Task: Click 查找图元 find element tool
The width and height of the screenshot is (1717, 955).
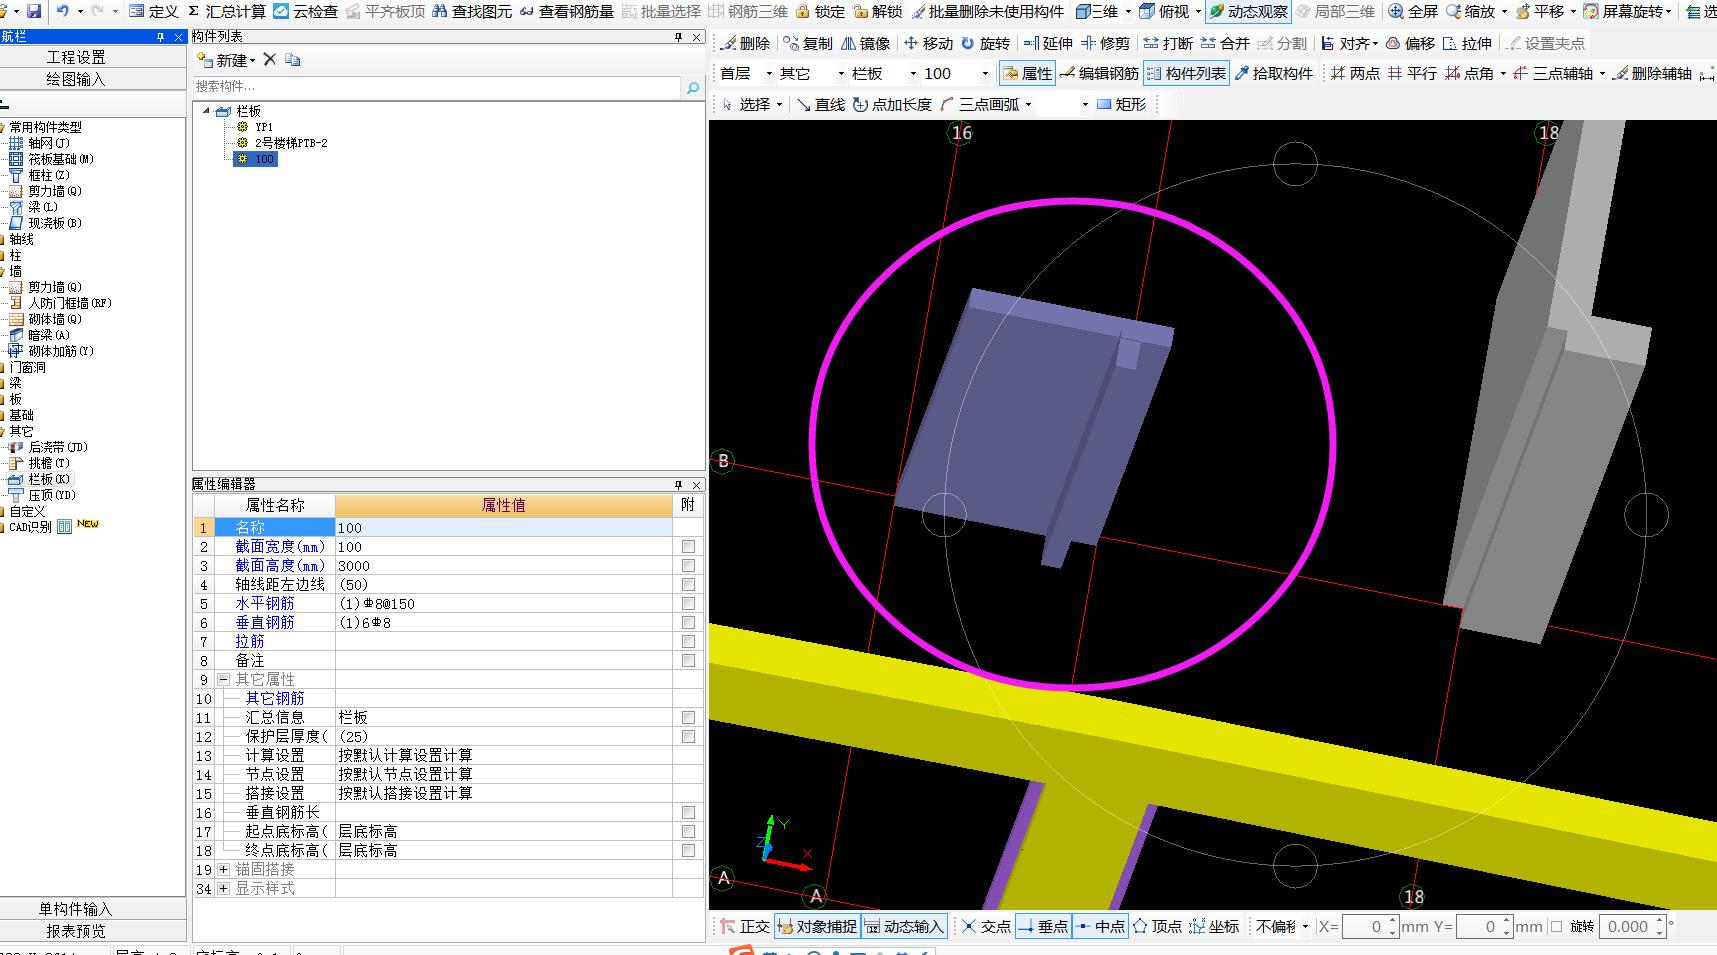Action: [x=471, y=11]
